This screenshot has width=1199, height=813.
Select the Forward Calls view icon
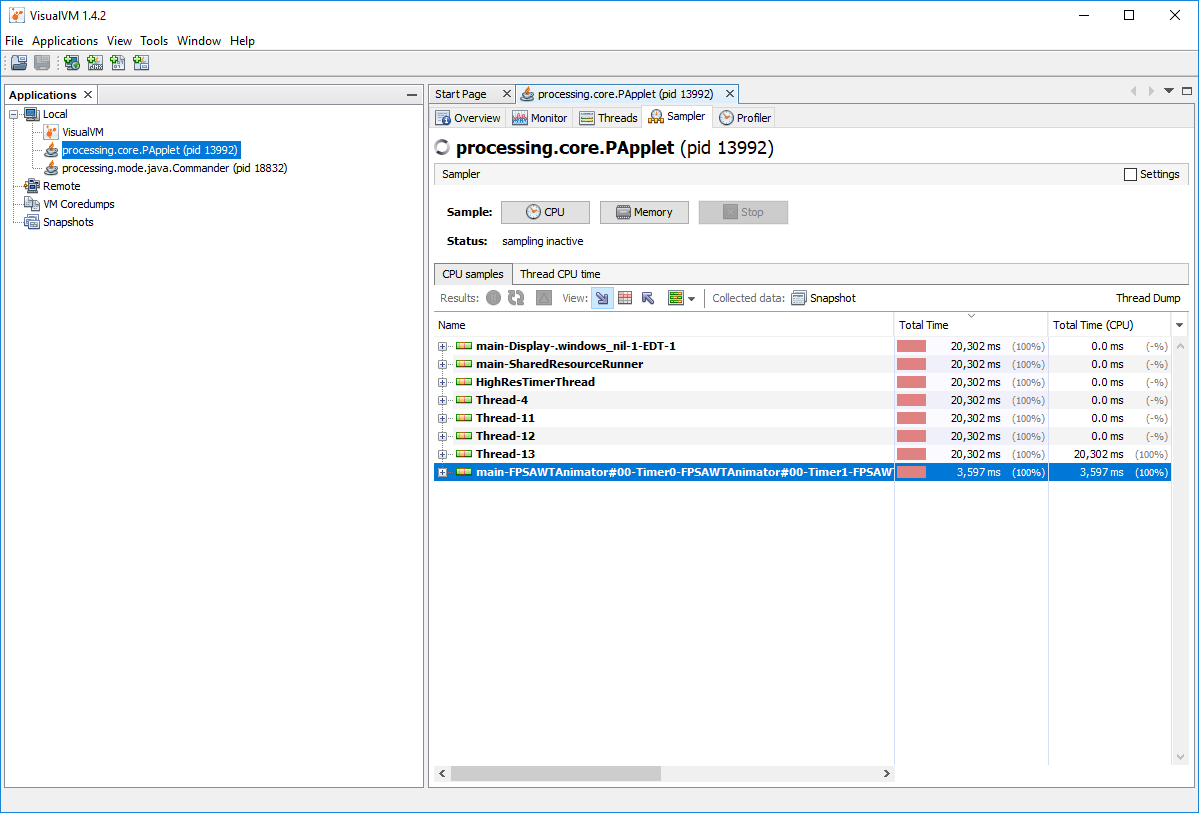click(602, 298)
